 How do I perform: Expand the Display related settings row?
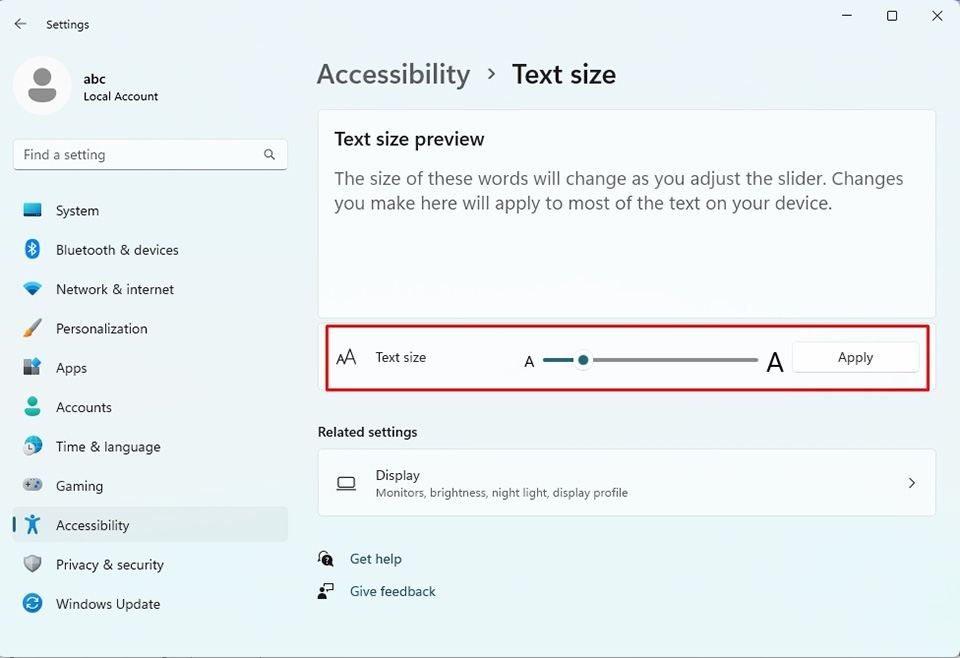coord(627,483)
